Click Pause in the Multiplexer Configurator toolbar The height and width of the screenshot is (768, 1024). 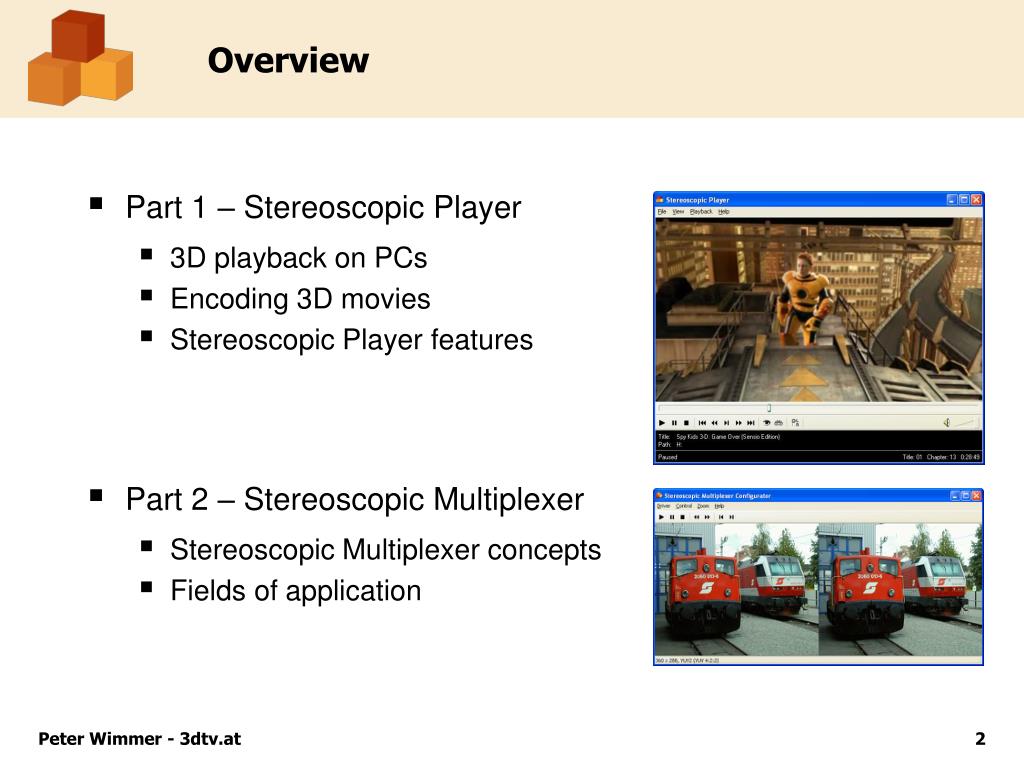tap(672, 517)
